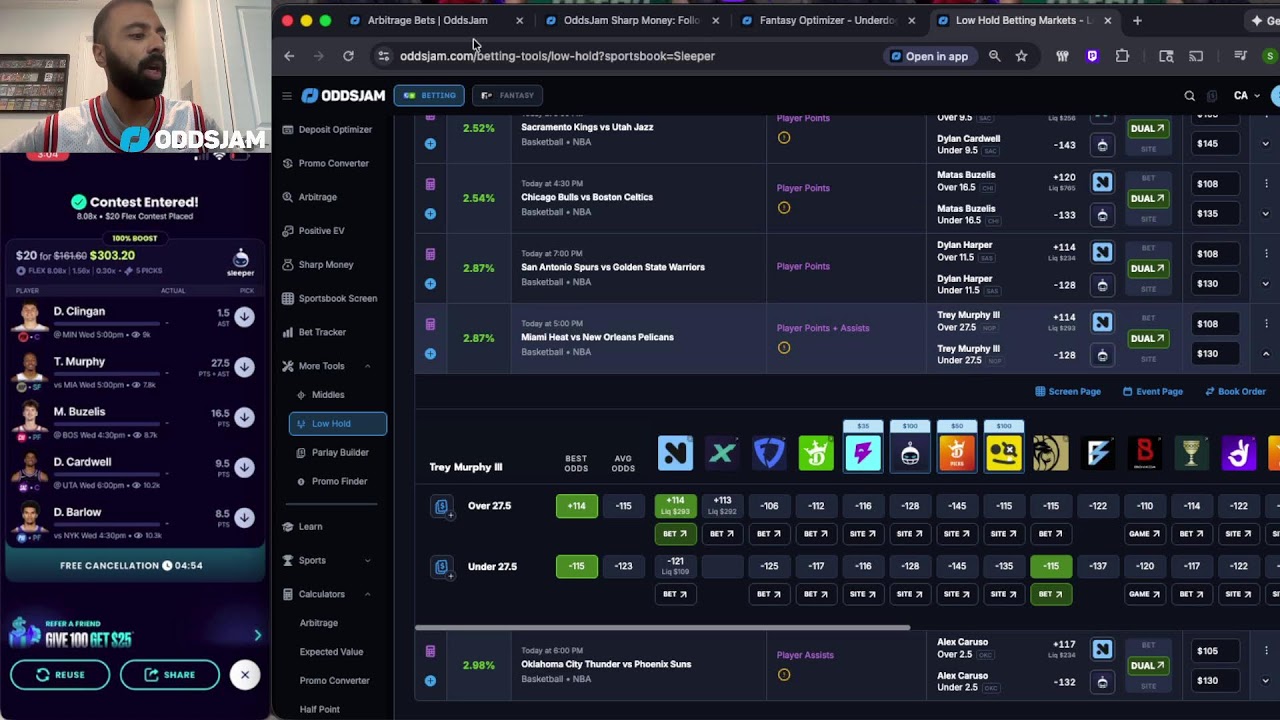This screenshot has height=720, width=1280.
Task: Click the OddsJam logo in header
Action: [343, 95]
